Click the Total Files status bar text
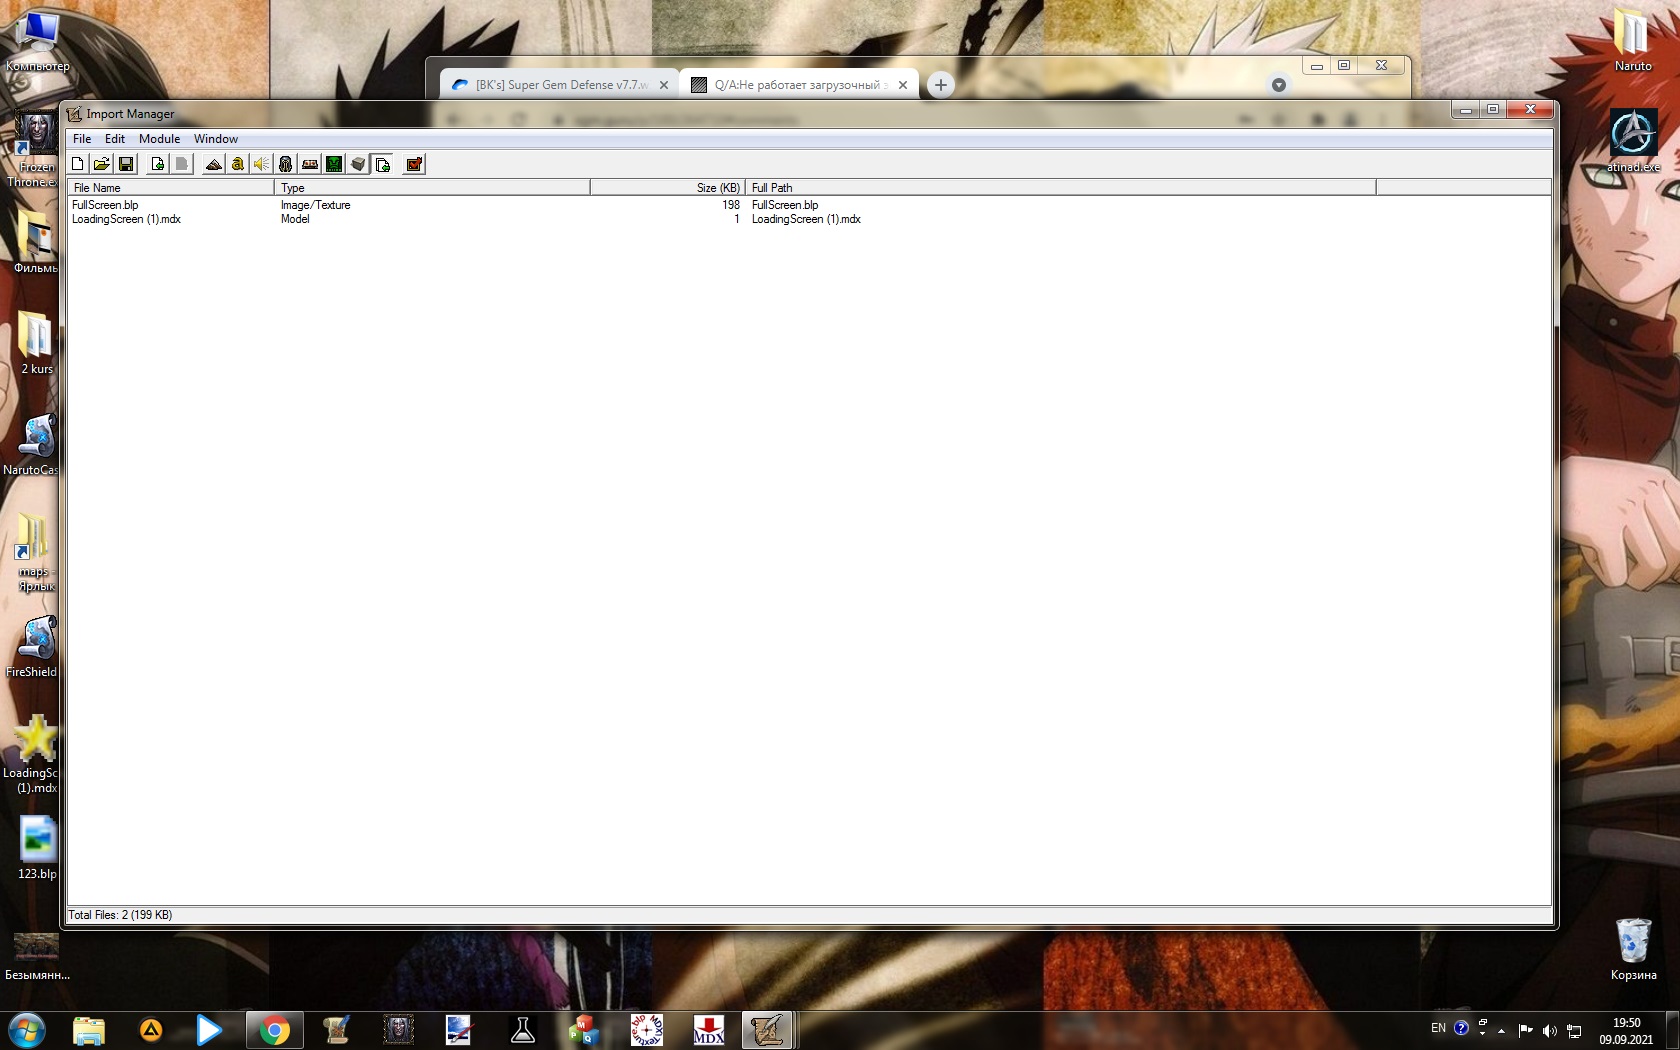Screen dimensions: 1680x1050 click(x=120, y=915)
